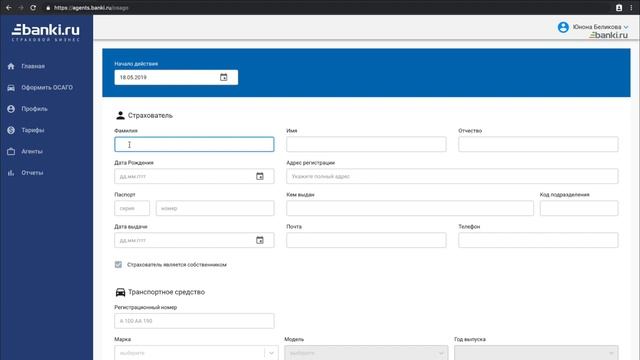Open the Главная home page
Image resolution: width=640 pixels, height=360 pixels.
(33, 66)
